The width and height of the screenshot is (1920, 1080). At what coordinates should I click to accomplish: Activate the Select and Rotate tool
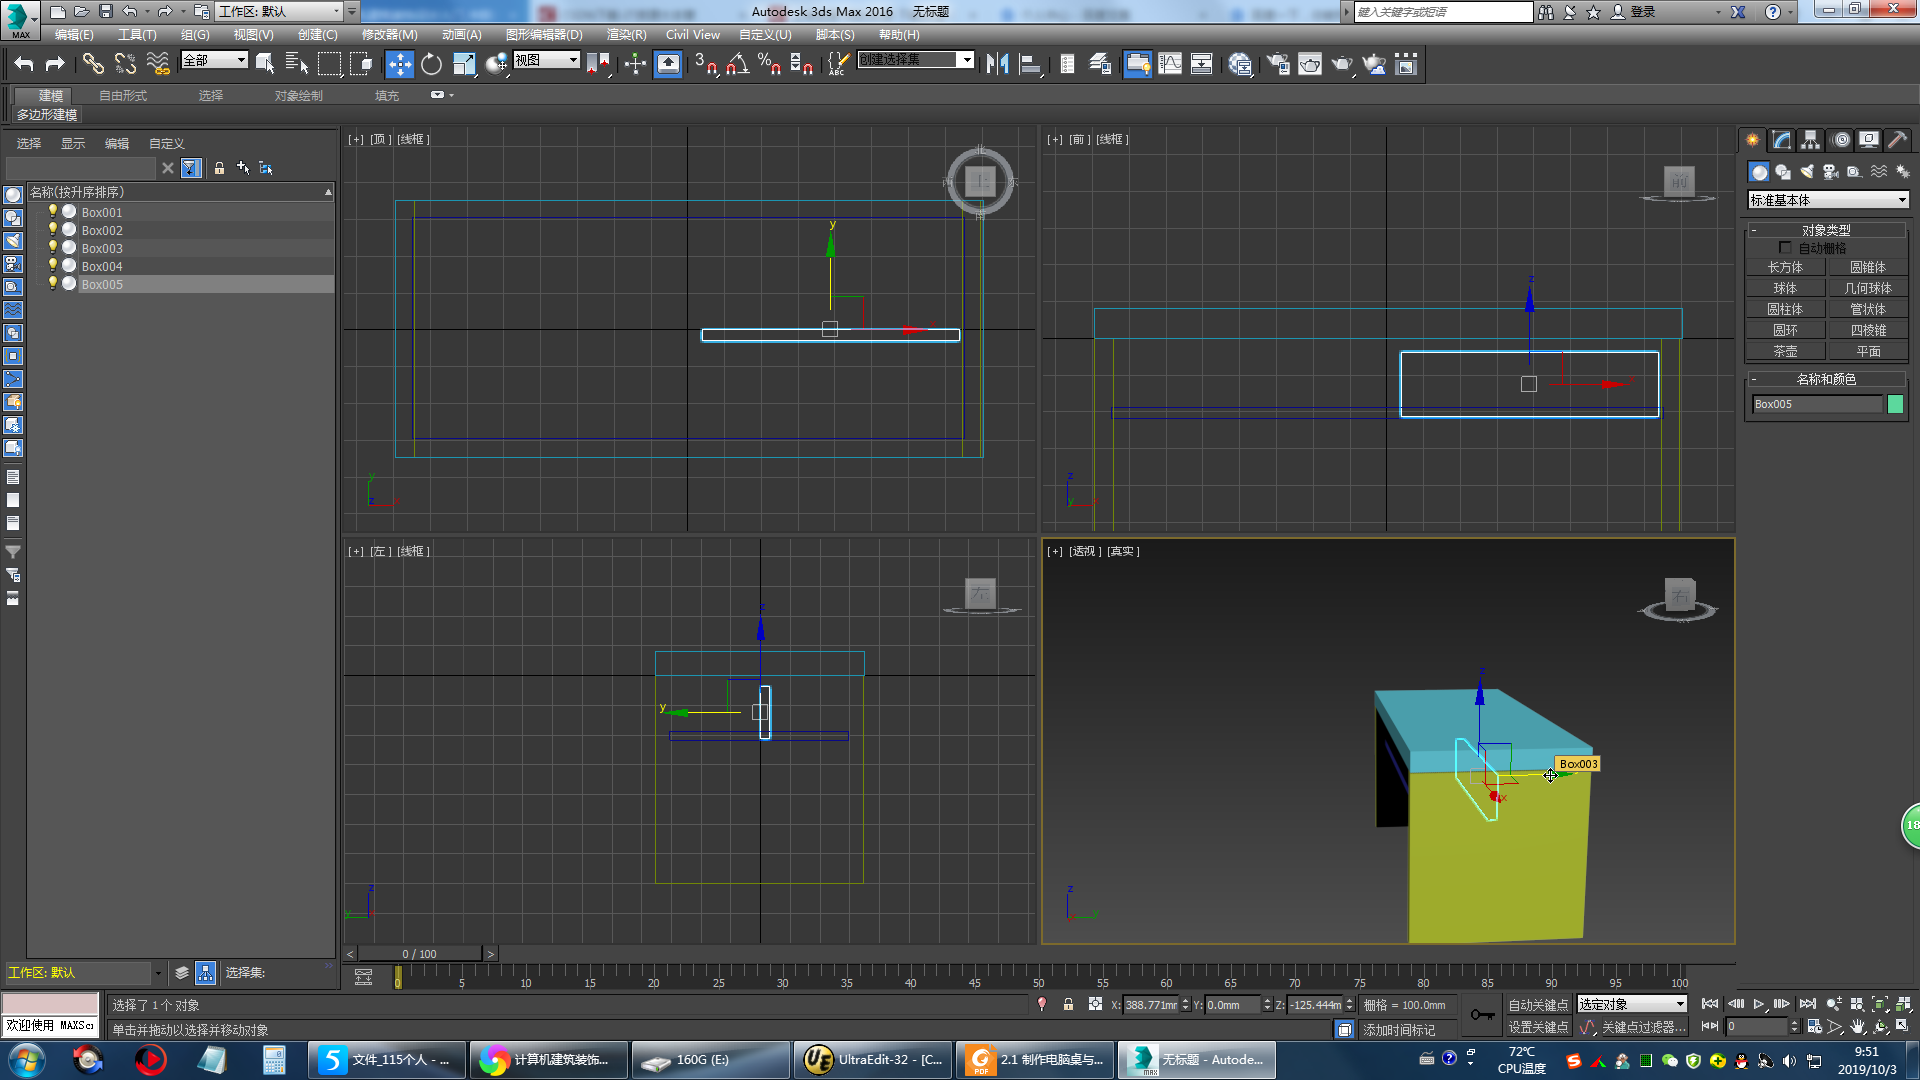click(x=431, y=64)
